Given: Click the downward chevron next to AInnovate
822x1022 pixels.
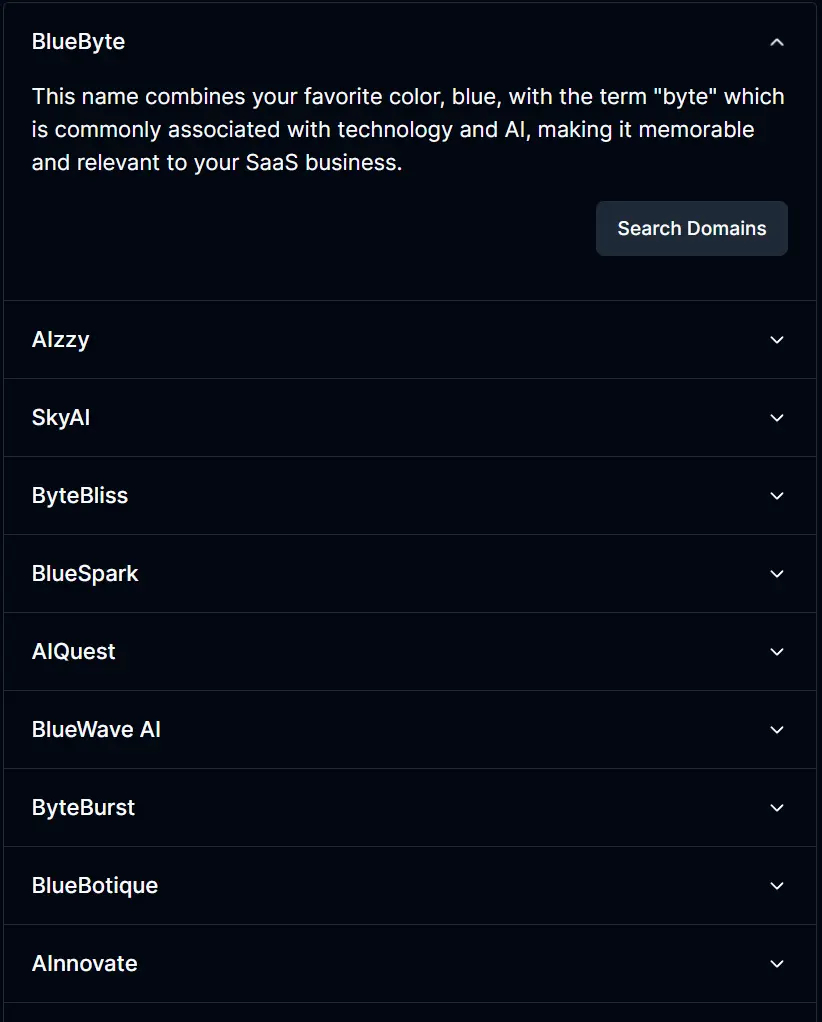Looking at the screenshot, I should pos(777,964).
